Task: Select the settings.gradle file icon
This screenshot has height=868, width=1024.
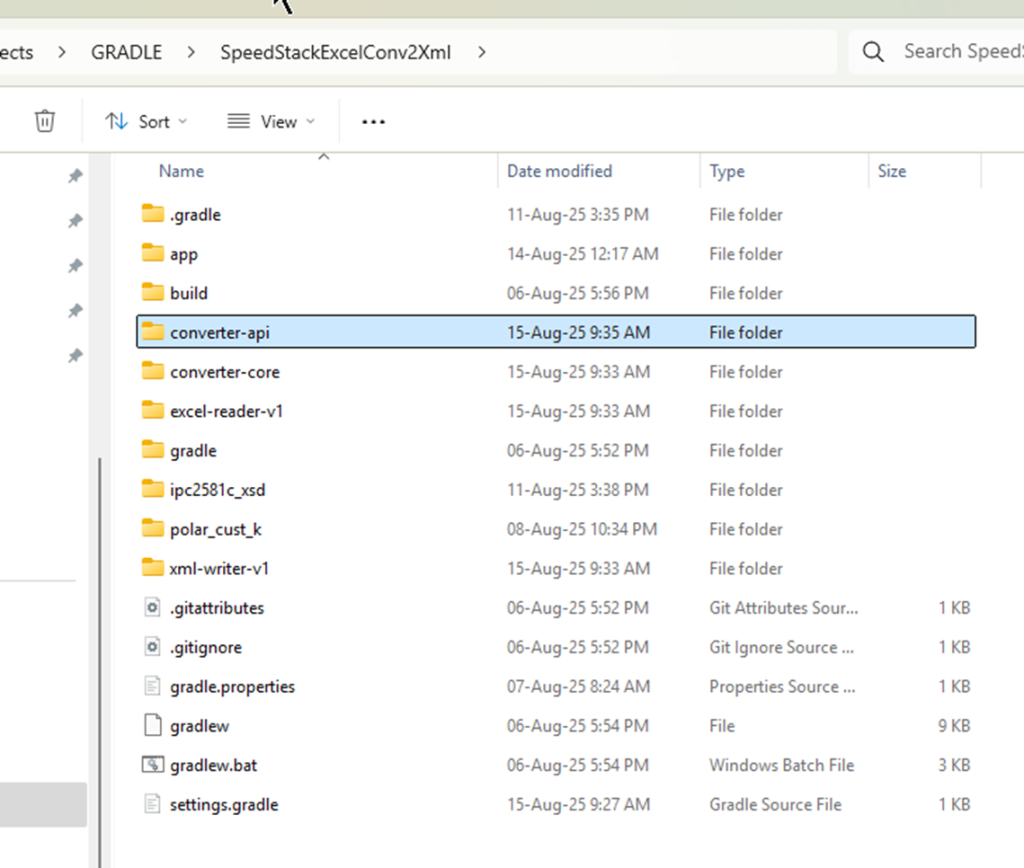Action: point(152,804)
